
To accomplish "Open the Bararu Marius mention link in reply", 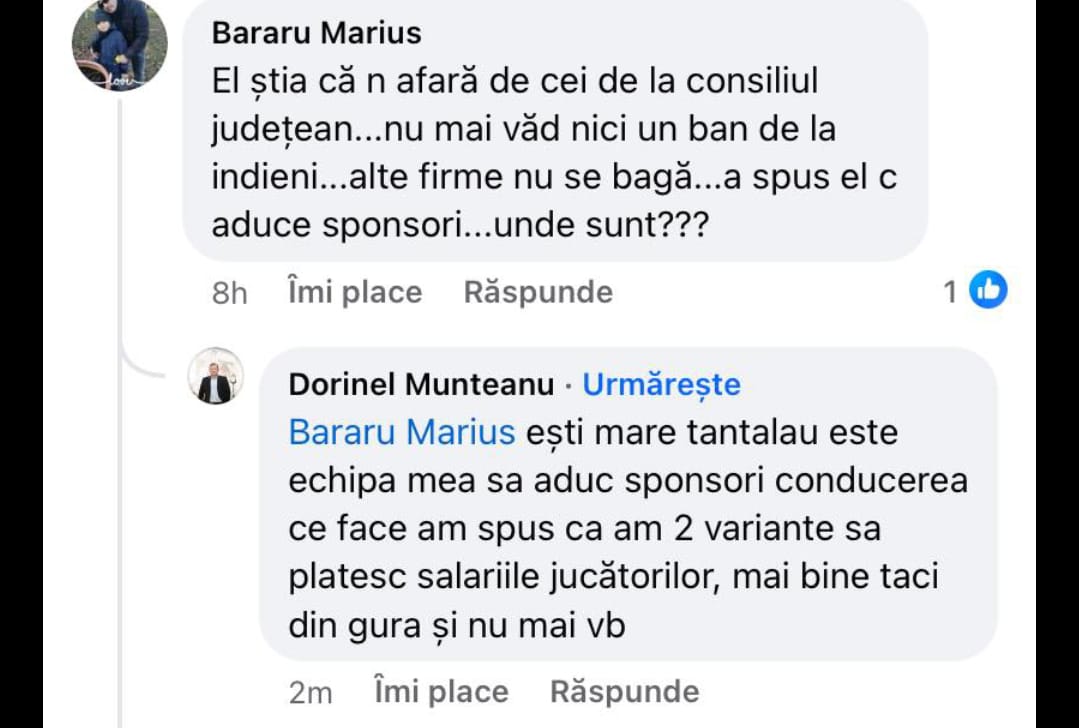I will 398,432.
